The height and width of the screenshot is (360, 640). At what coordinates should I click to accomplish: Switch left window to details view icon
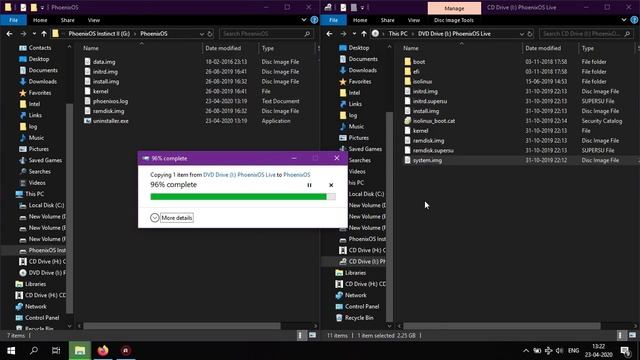(x=300, y=336)
